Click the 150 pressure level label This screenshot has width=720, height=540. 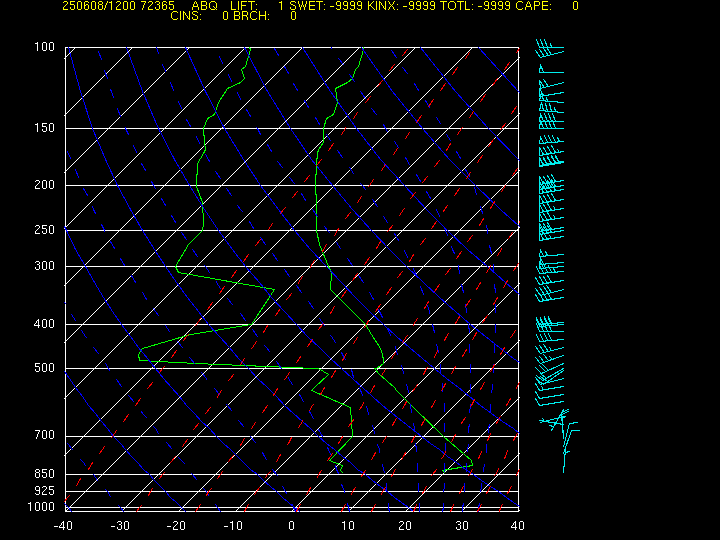[44, 128]
